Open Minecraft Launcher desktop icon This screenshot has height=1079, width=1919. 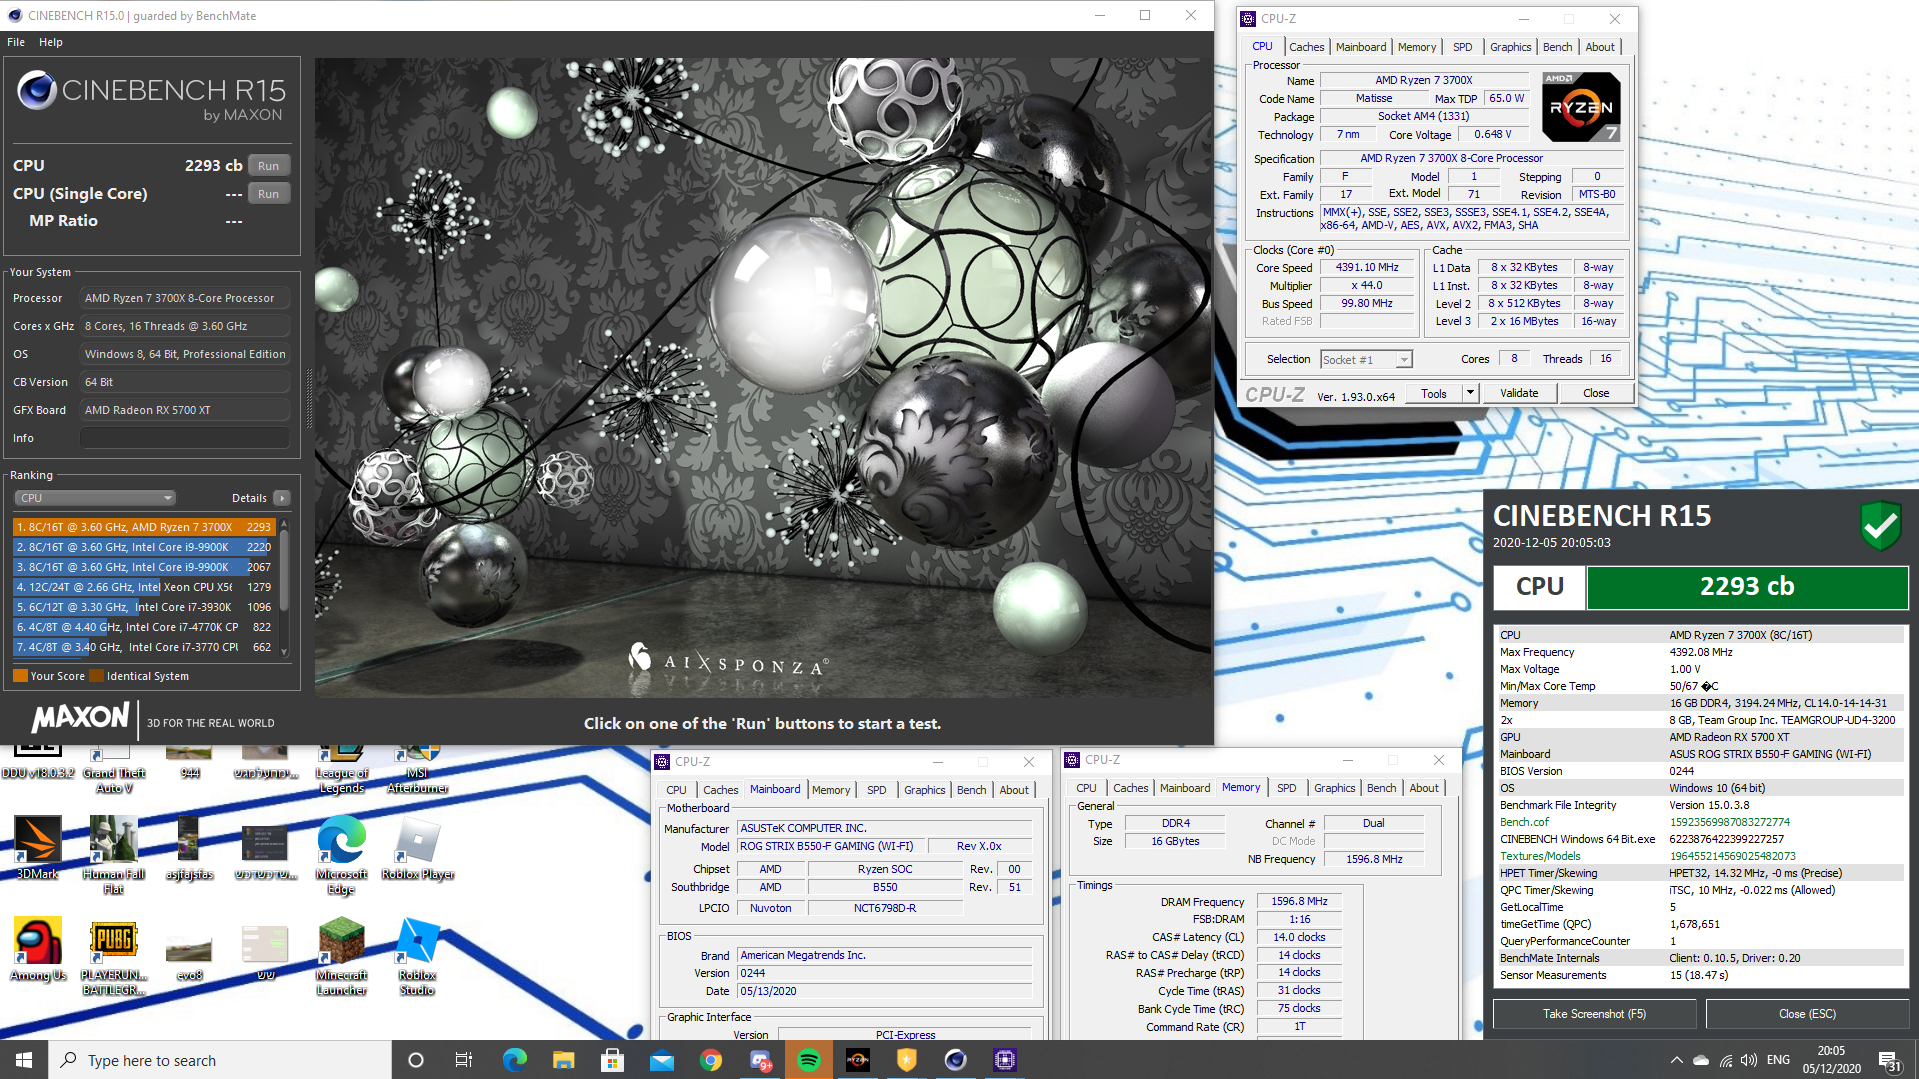pyautogui.click(x=341, y=957)
